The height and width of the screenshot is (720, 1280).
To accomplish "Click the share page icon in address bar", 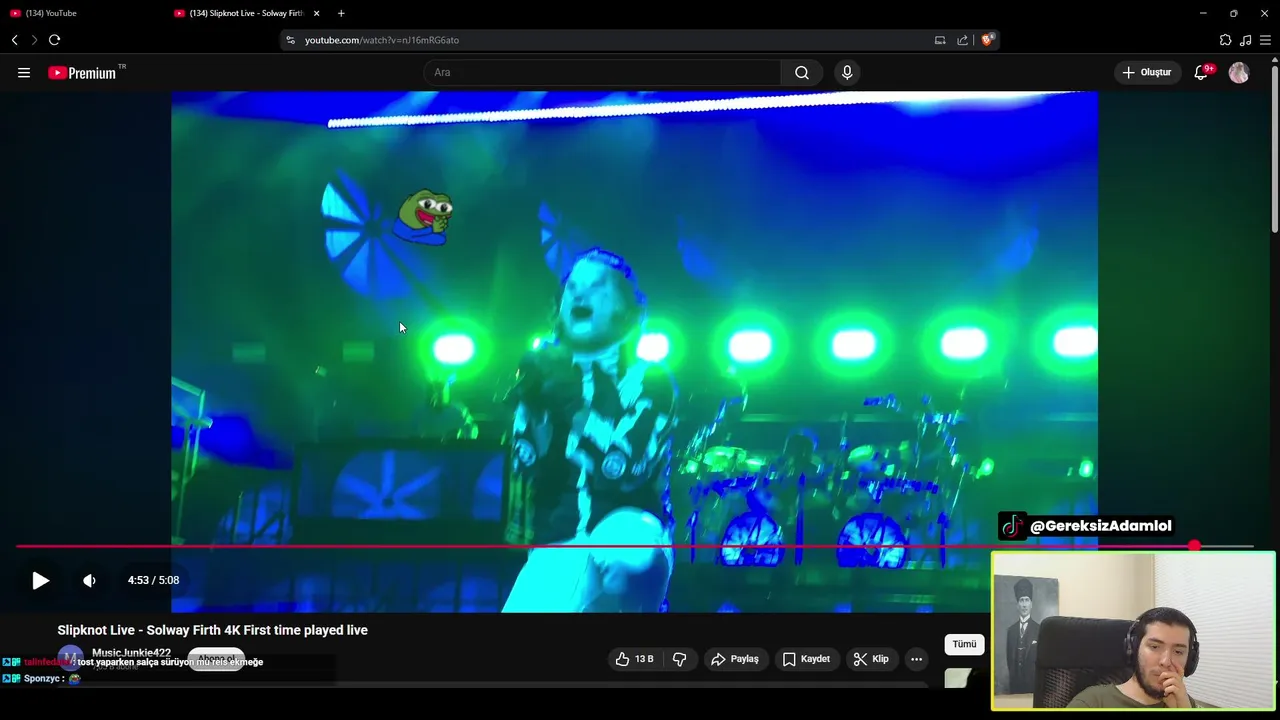I will click(x=962, y=40).
